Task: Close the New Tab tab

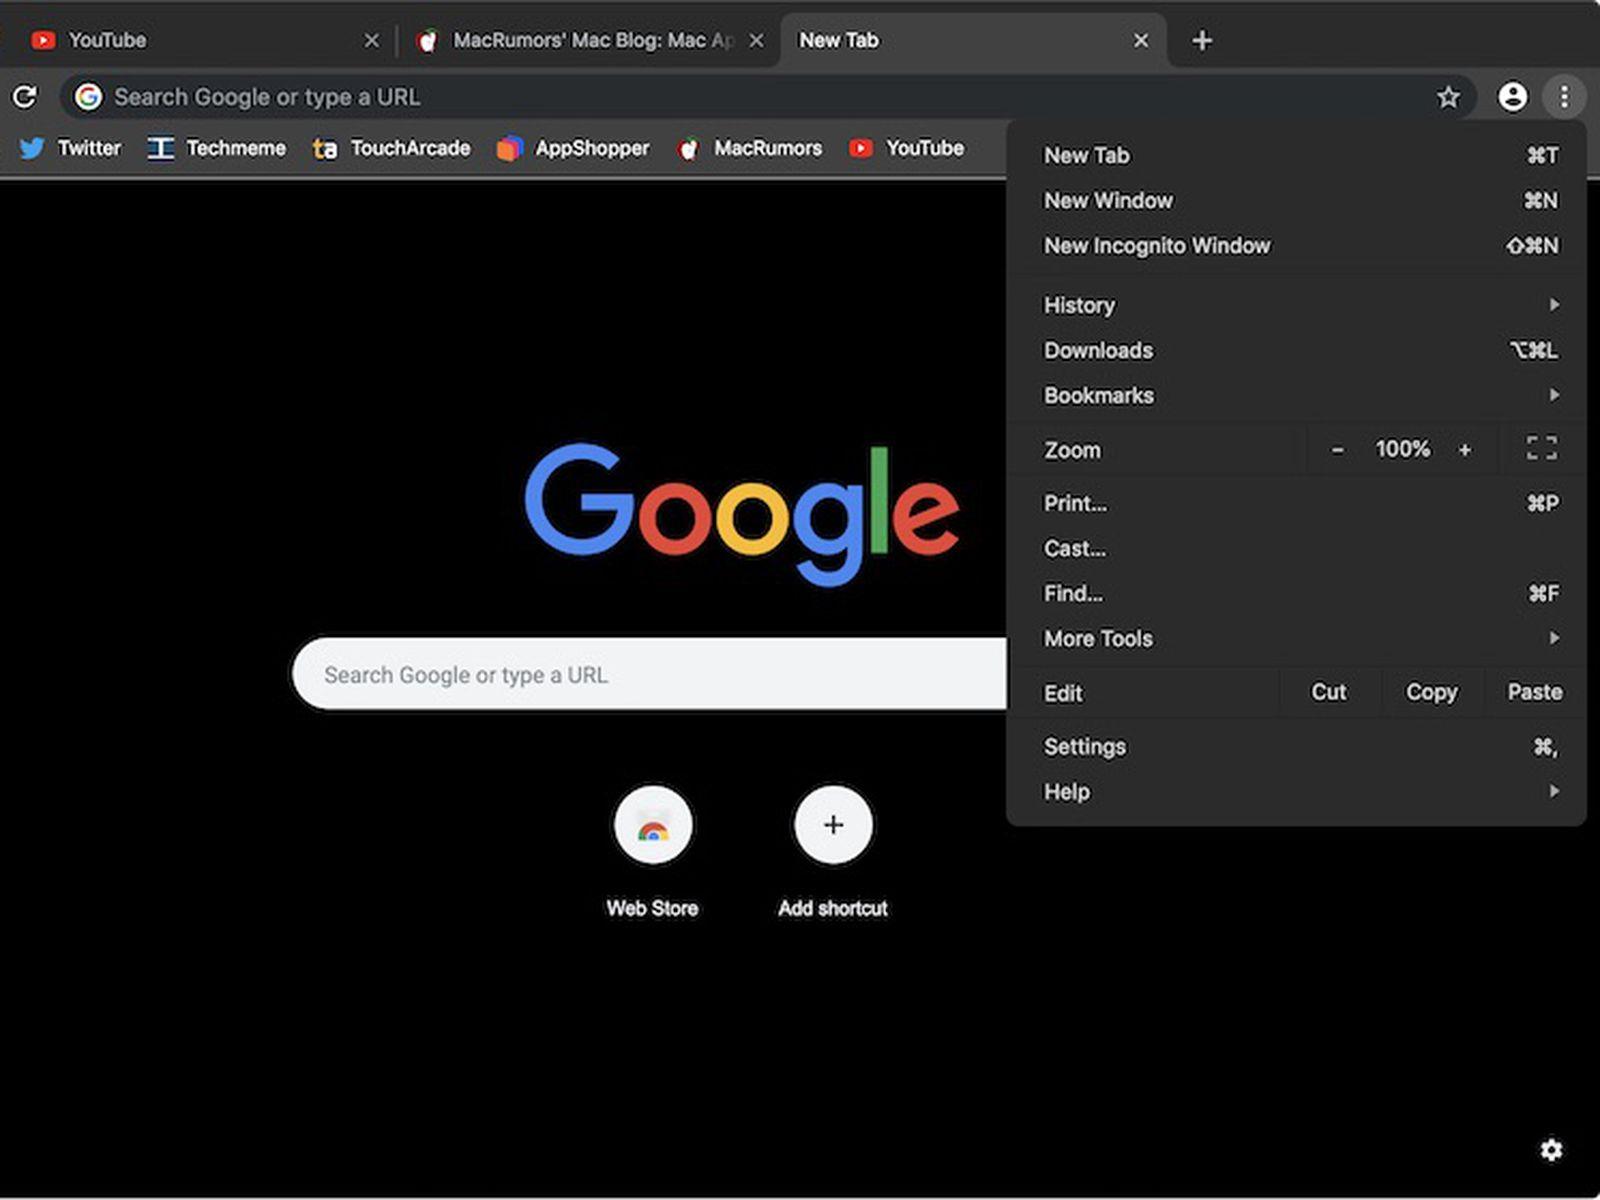Action: pyautogui.click(x=1141, y=41)
